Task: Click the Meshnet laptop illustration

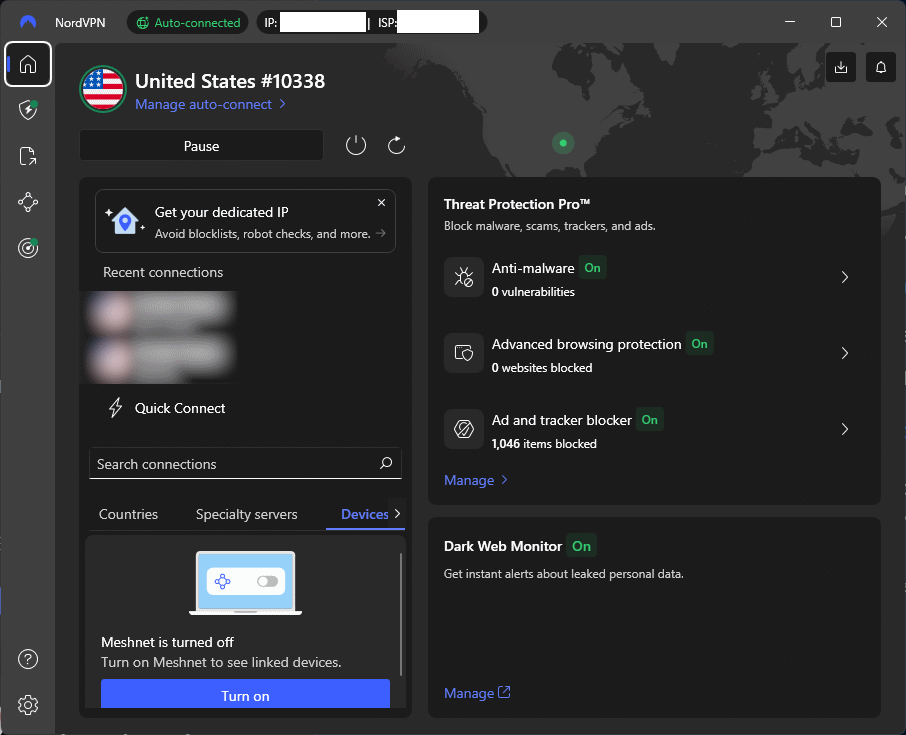Action: click(x=246, y=582)
